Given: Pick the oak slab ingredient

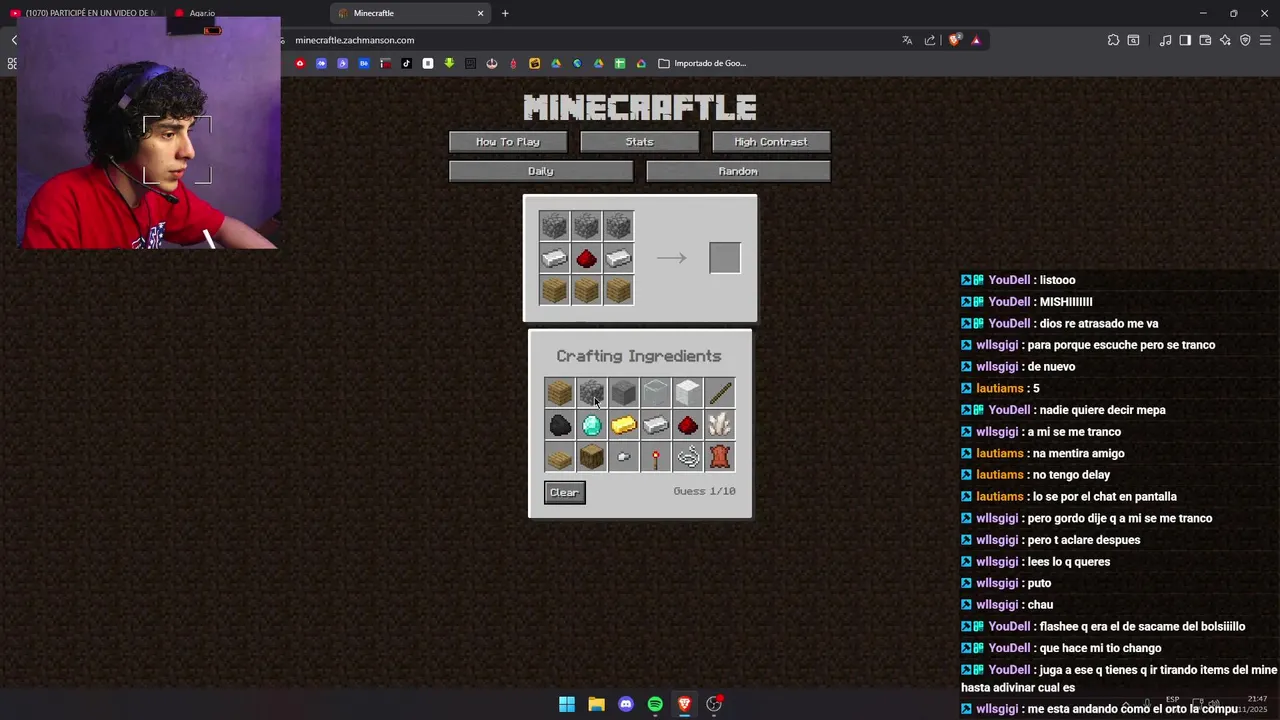Looking at the screenshot, I should click(559, 457).
